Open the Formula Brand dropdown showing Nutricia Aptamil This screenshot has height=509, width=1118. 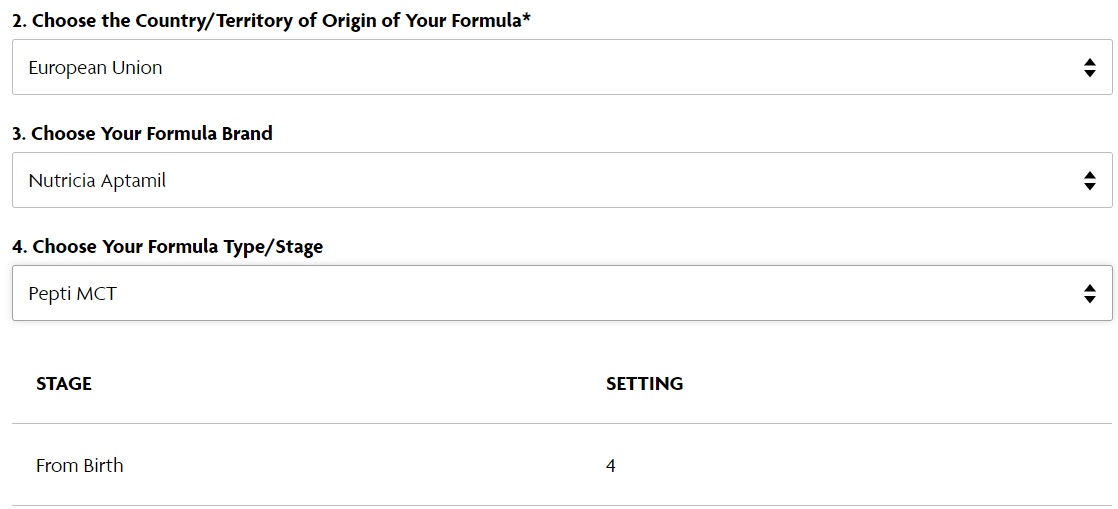tap(562, 180)
